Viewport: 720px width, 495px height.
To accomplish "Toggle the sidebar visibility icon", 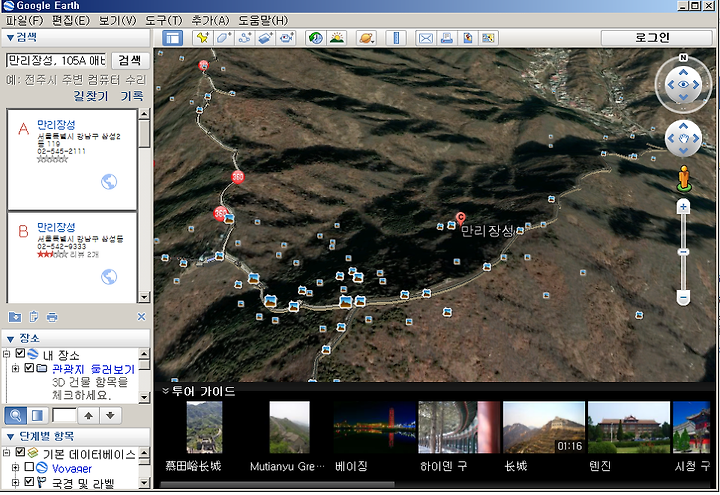I will 172,38.
